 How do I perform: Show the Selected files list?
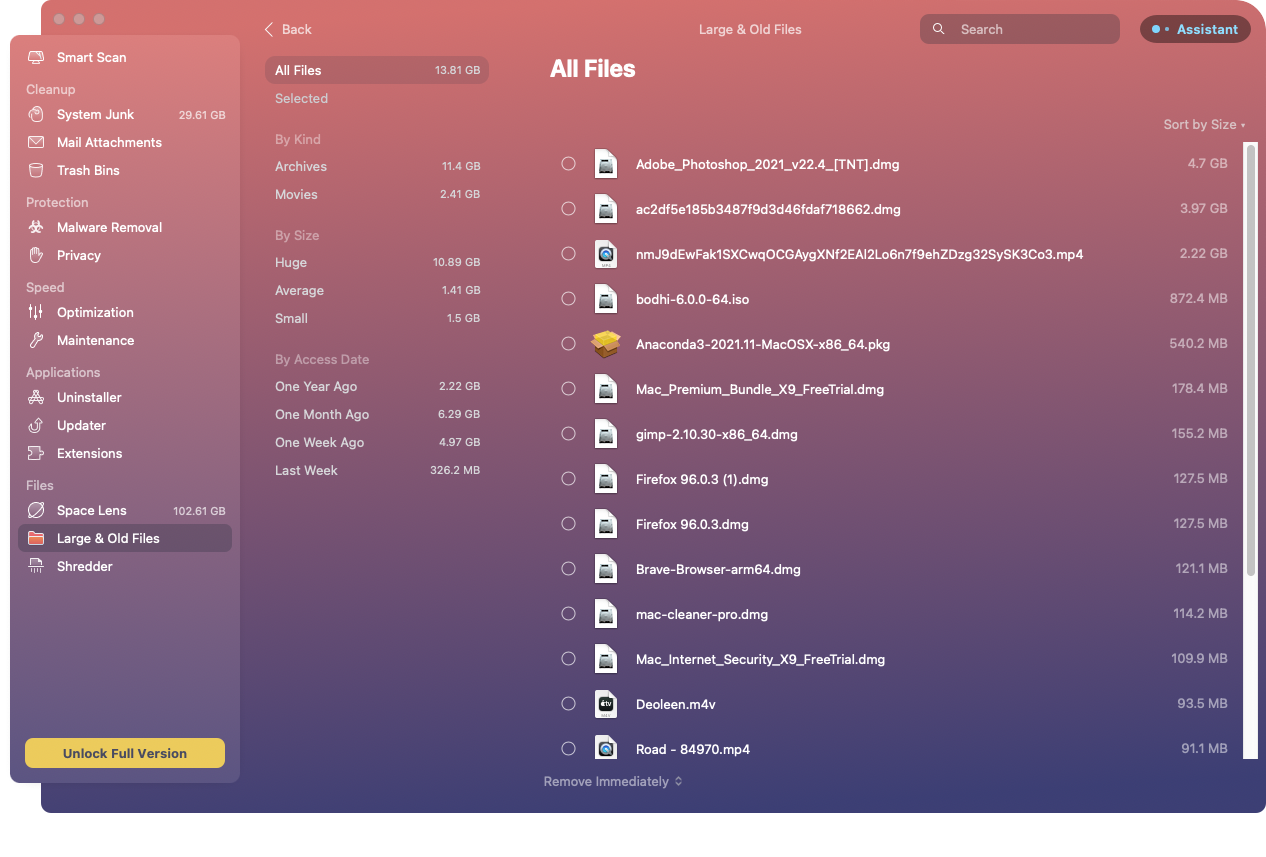click(x=377, y=99)
